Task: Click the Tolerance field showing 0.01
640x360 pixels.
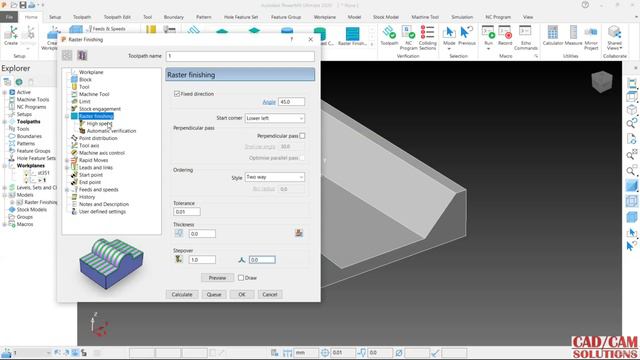Action: click(187, 212)
